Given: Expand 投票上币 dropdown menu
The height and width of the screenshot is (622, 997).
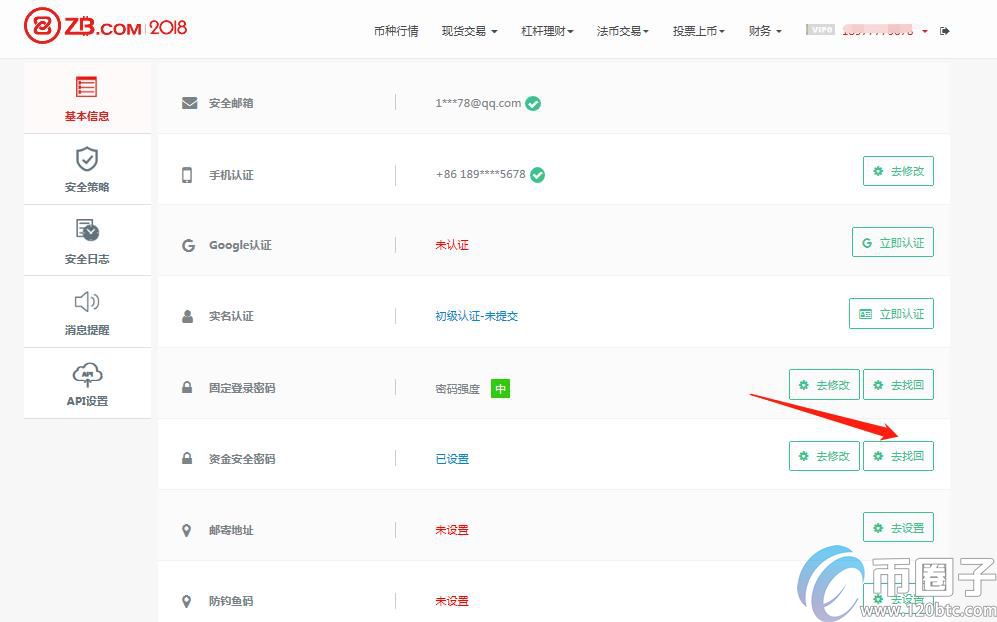Looking at the screenshot, I should (698, 31).
